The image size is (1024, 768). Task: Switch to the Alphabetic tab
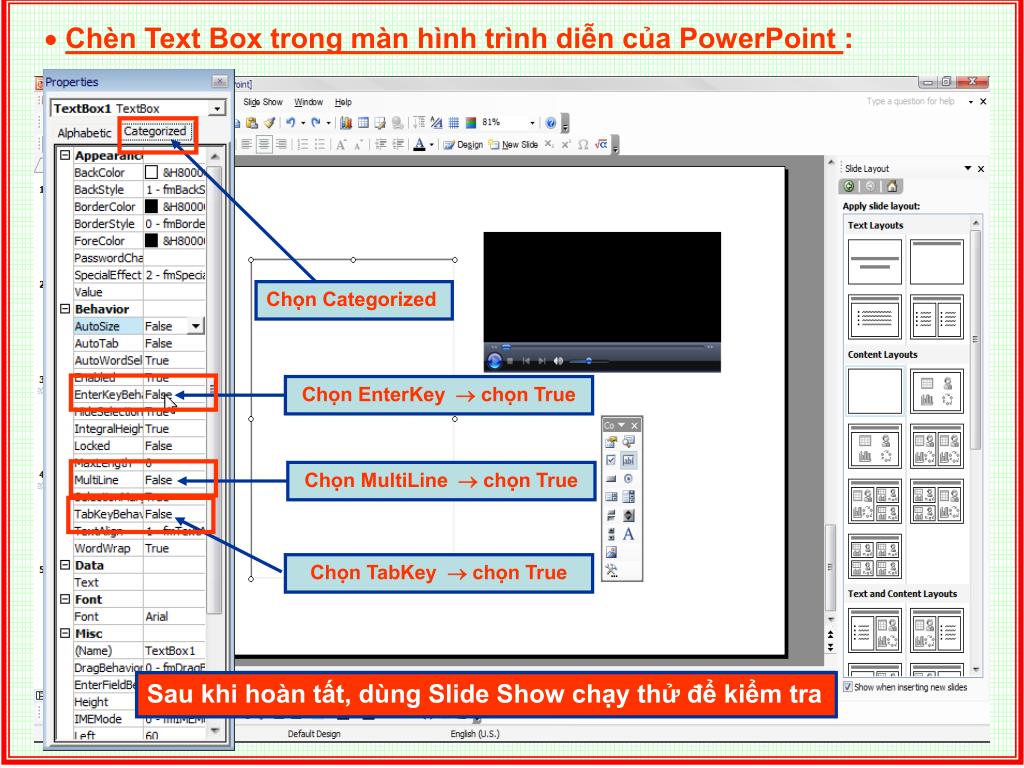[x=84, y=133]
